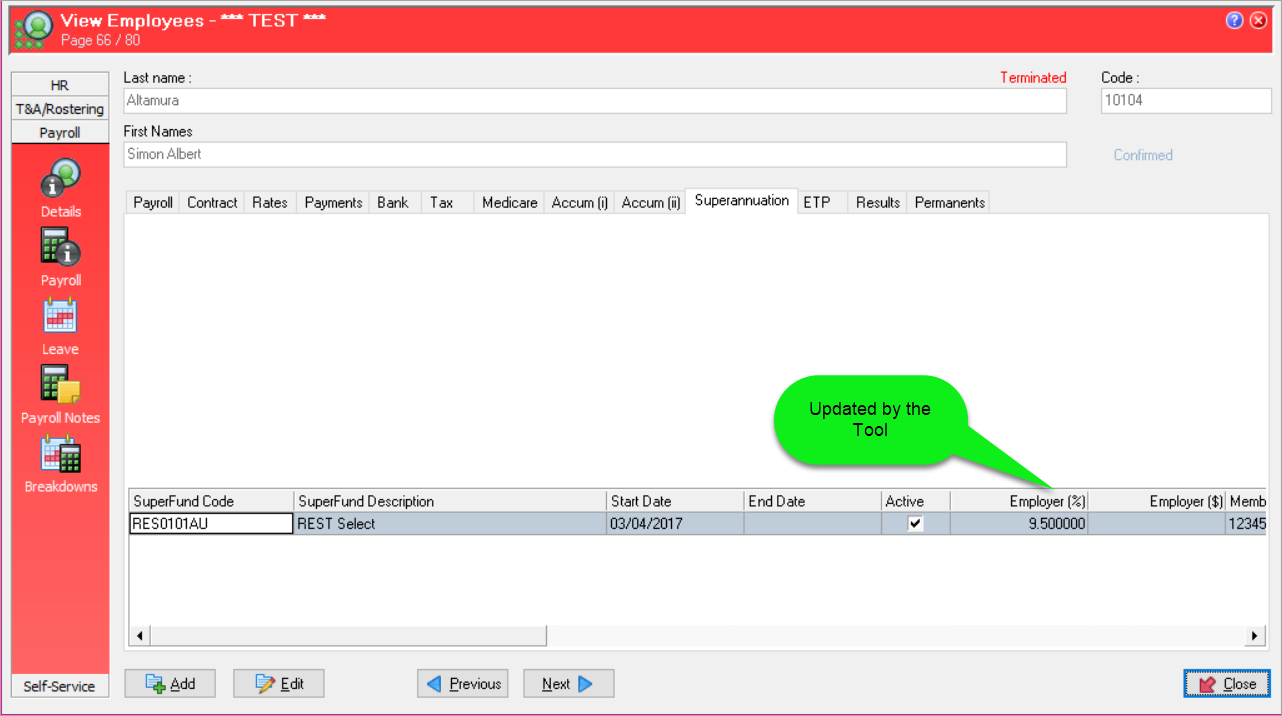Open the Breakdowns icon
1282x716 pixels.
click(60, 454)
